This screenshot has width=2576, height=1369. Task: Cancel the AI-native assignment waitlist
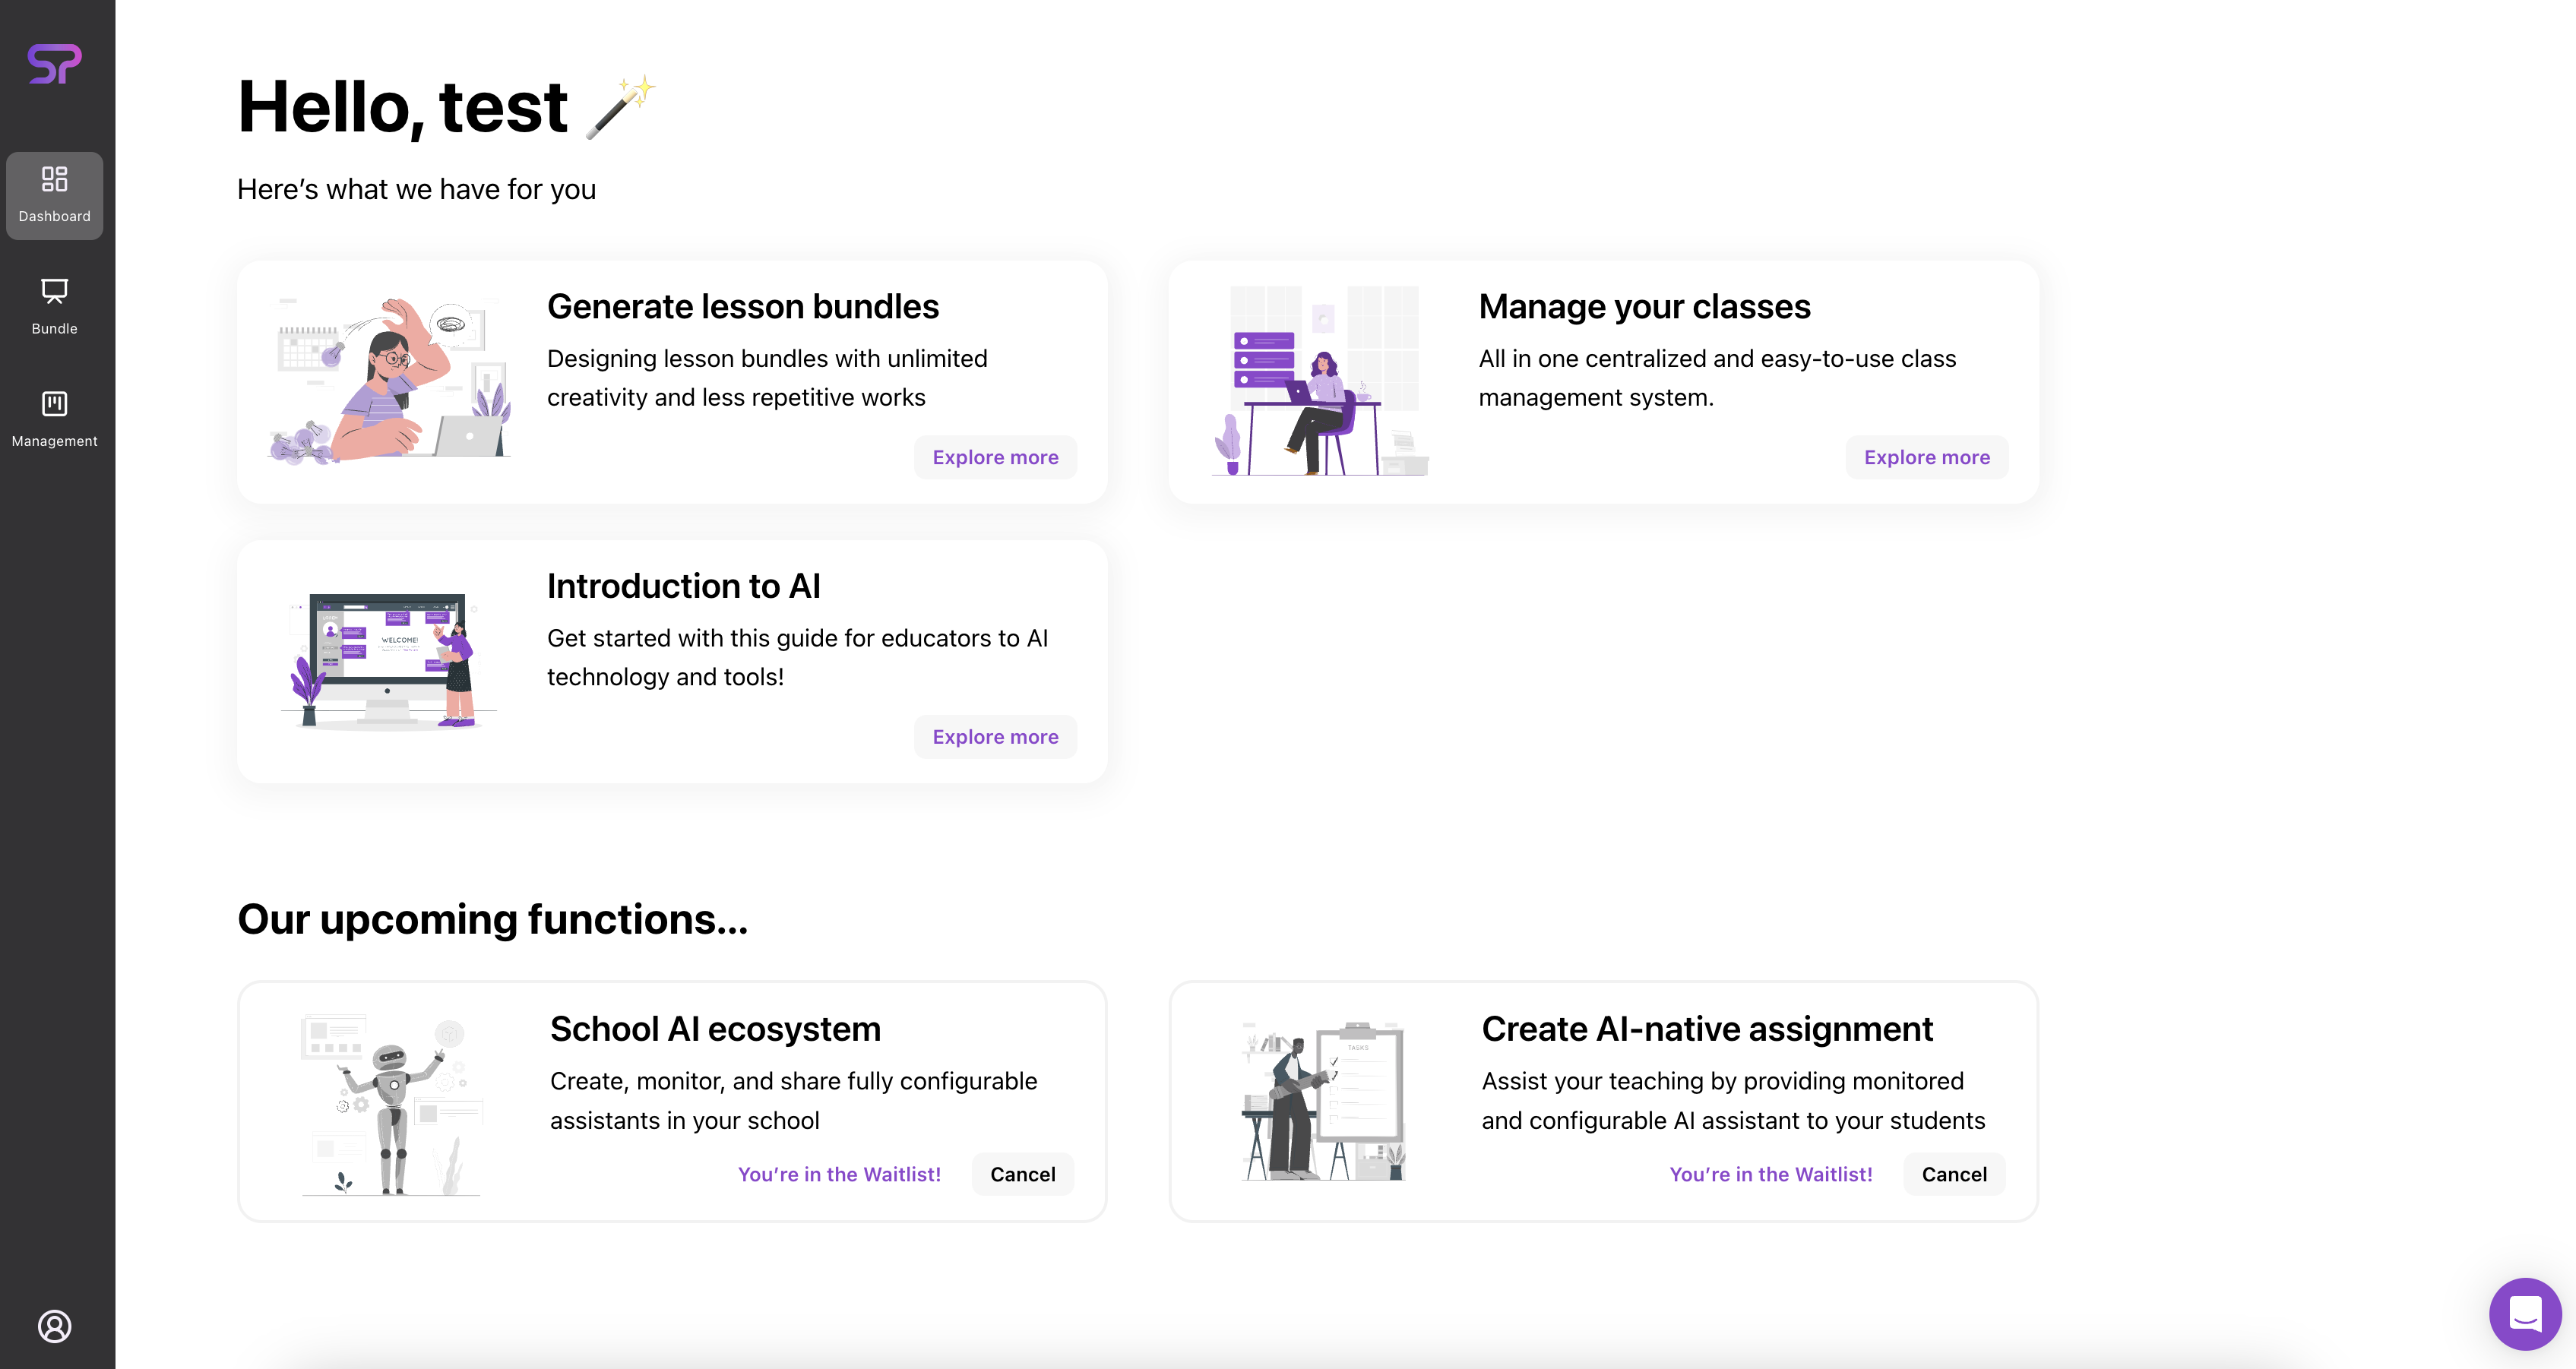(1953, 1174)
